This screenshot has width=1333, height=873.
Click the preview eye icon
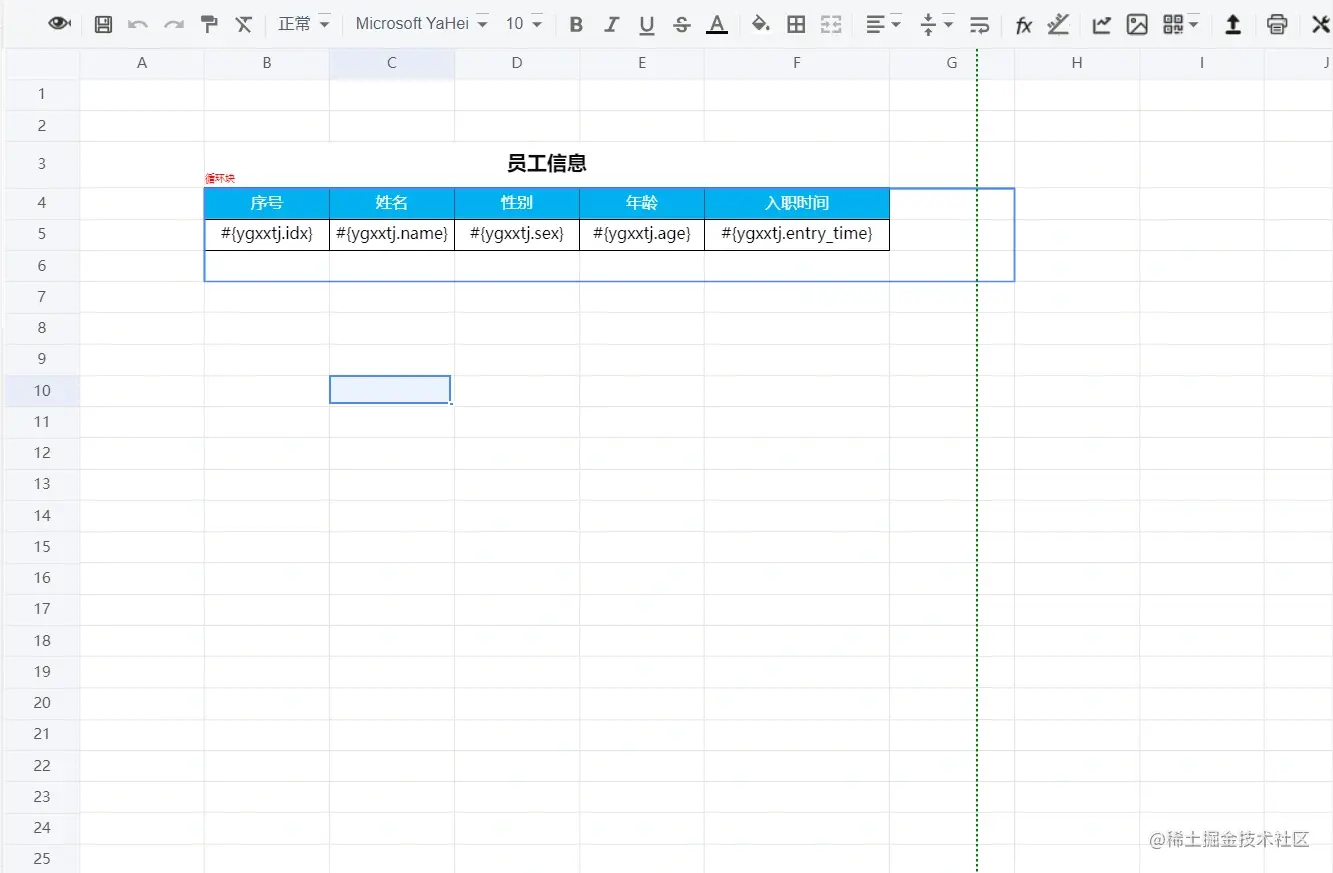click(59, 23)
